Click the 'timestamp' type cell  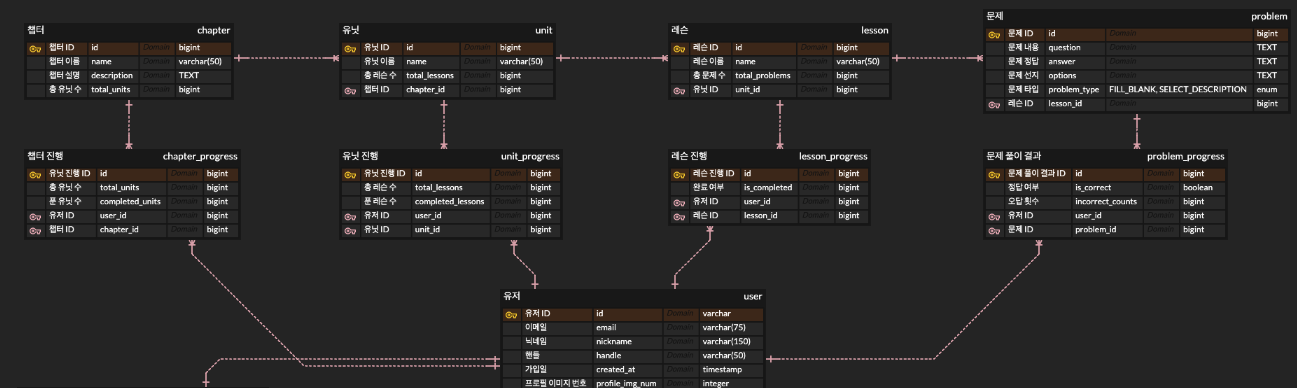pos(721,370)
